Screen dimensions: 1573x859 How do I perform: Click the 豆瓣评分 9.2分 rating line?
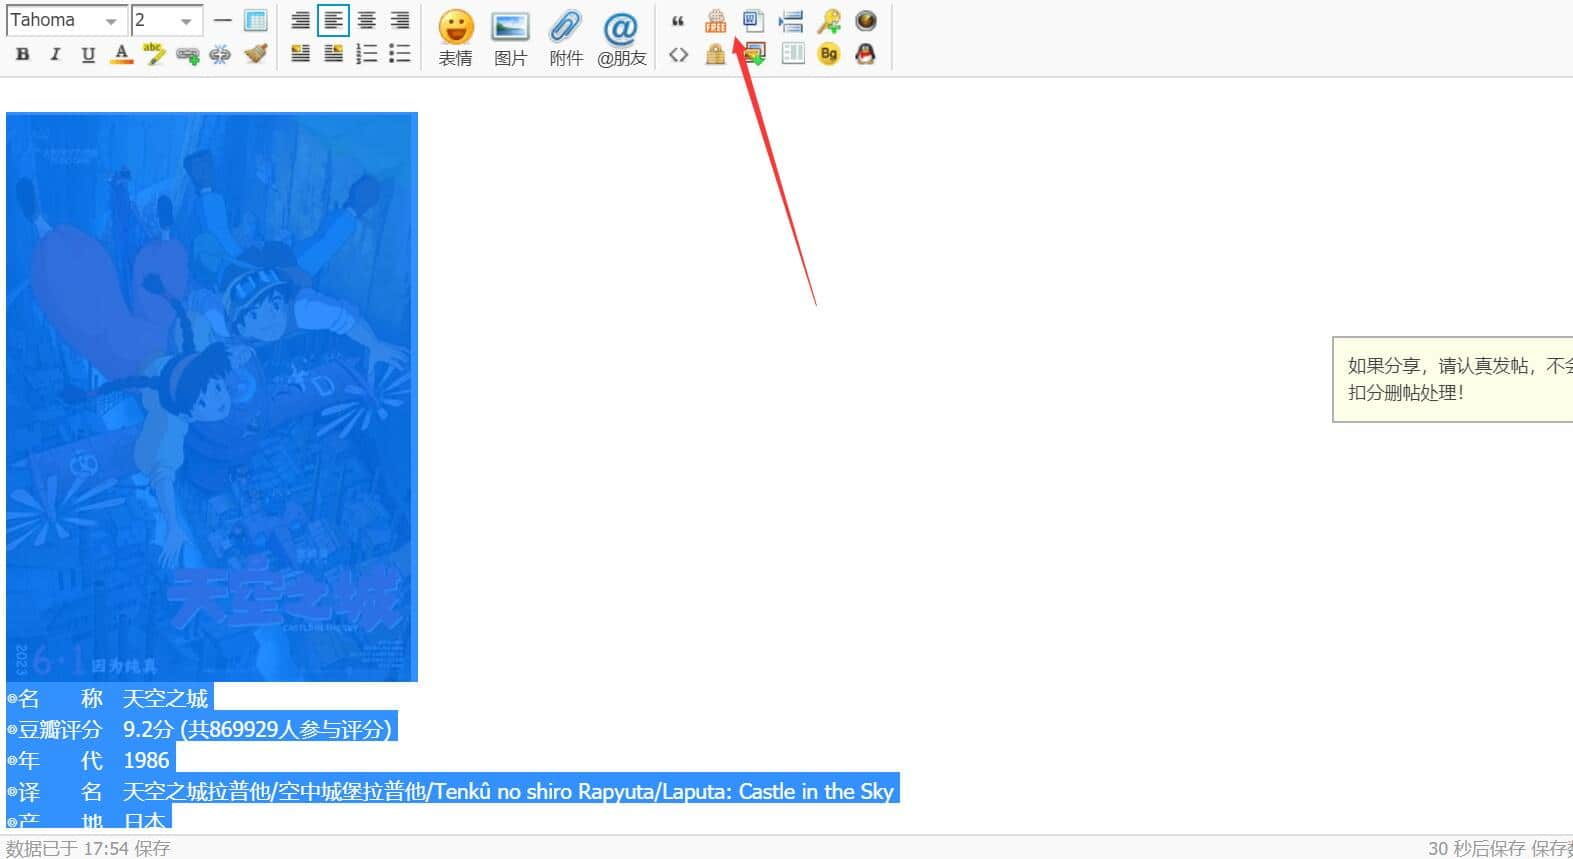pyautogui.click(x=200, y=729)
